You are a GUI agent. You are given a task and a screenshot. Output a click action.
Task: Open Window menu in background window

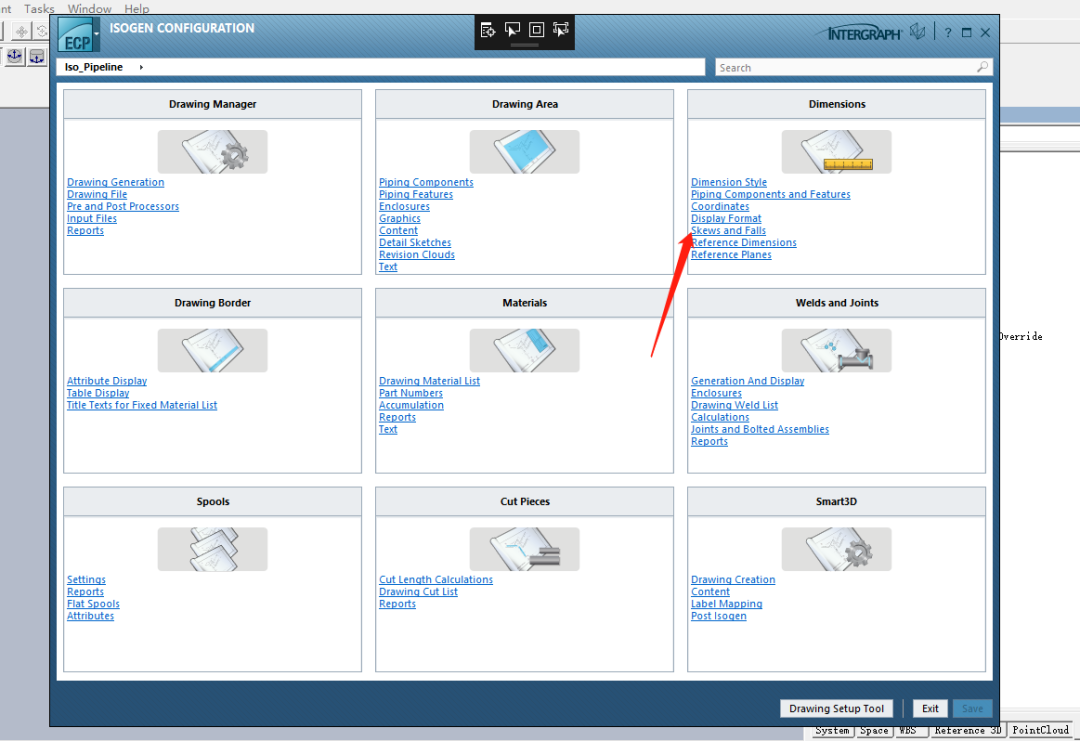point(90,8)
